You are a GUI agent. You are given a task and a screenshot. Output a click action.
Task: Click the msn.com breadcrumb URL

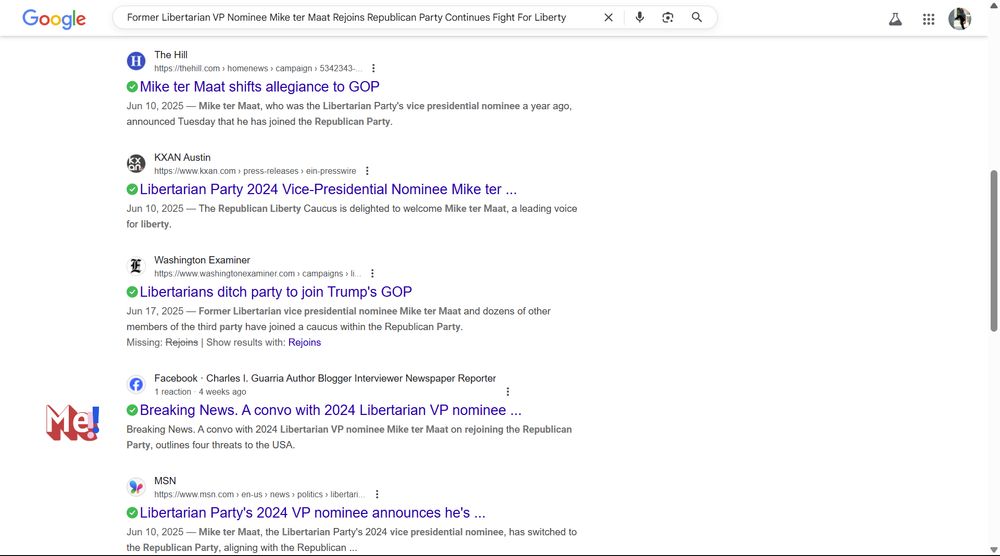(260, 494)
